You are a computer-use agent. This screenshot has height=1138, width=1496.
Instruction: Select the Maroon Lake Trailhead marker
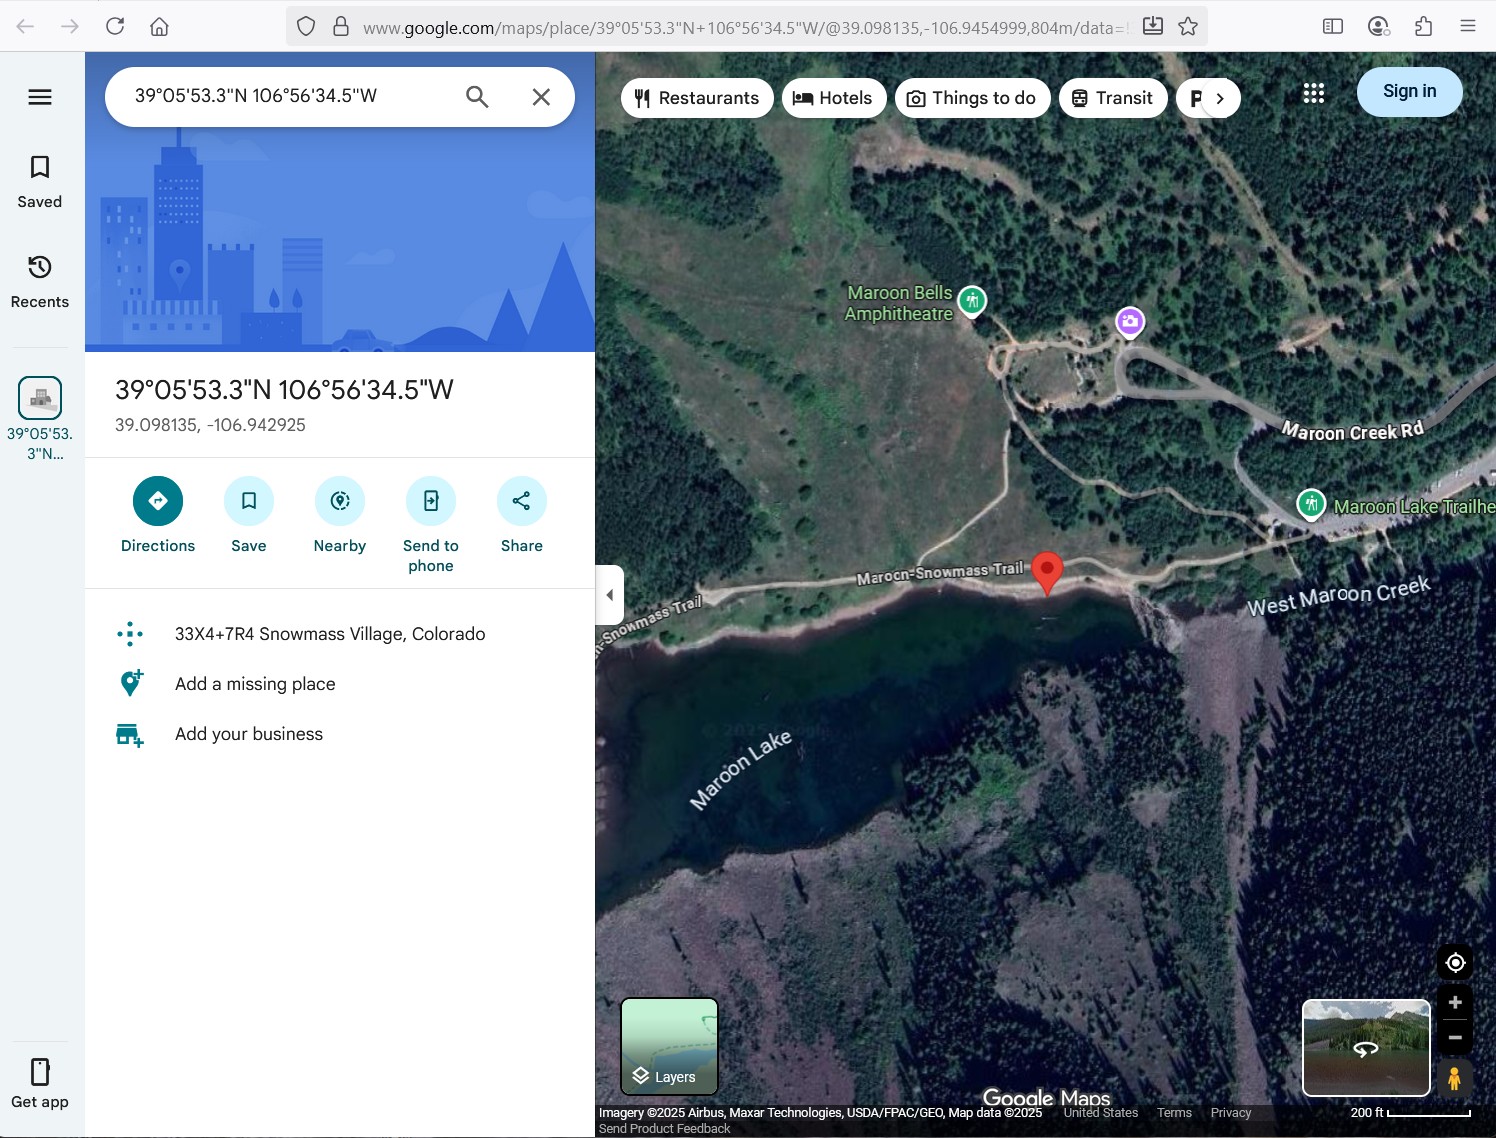tap(1311, 504)
